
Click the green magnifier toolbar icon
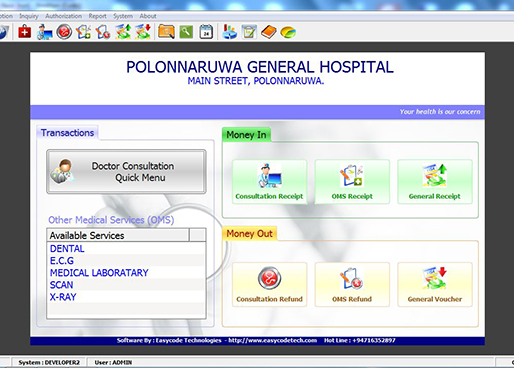(x=186, y=32)
